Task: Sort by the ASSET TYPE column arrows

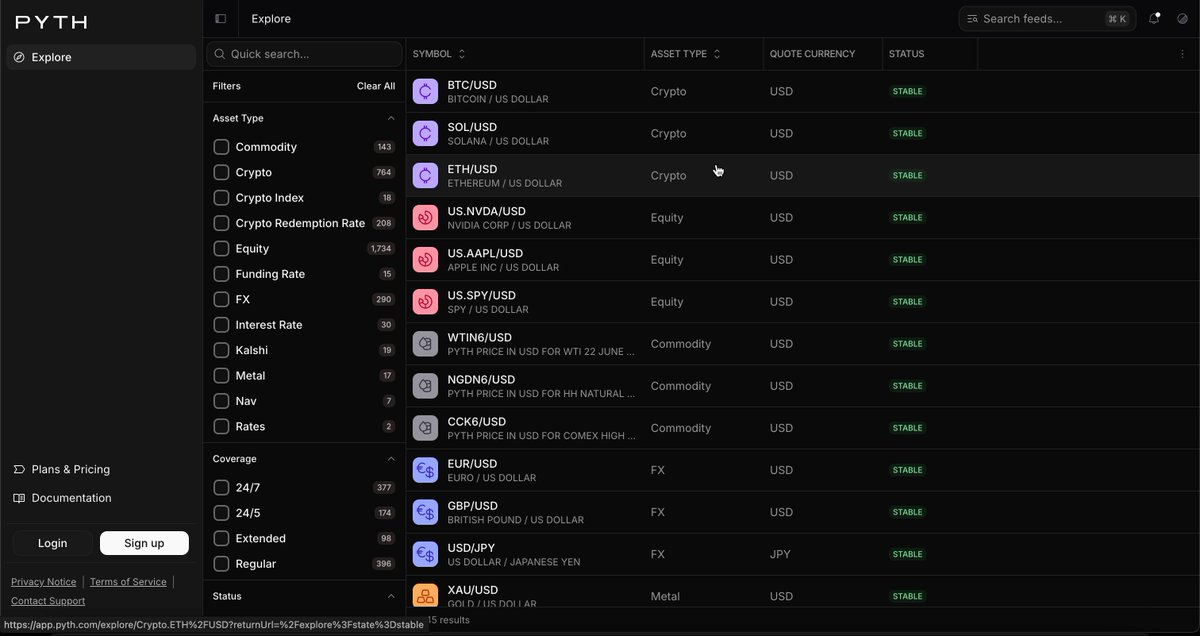Action: tap(717, 54)
